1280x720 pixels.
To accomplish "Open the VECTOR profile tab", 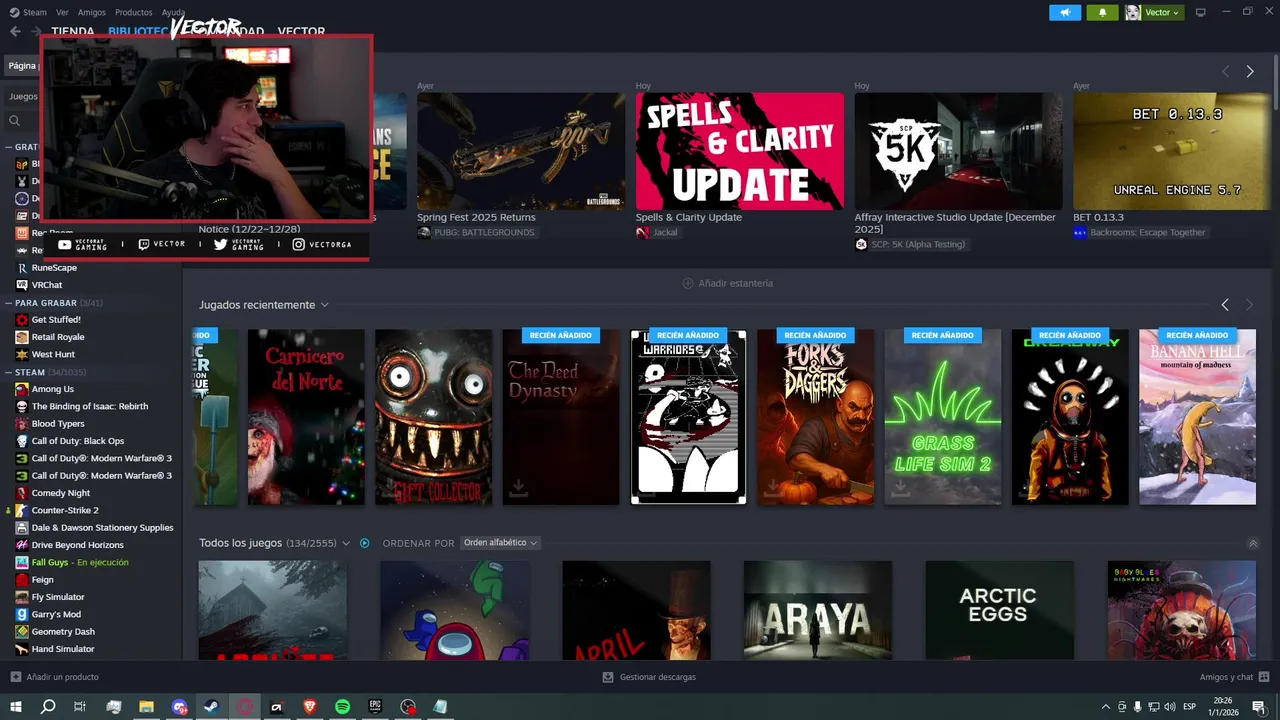I will [301, 31].
